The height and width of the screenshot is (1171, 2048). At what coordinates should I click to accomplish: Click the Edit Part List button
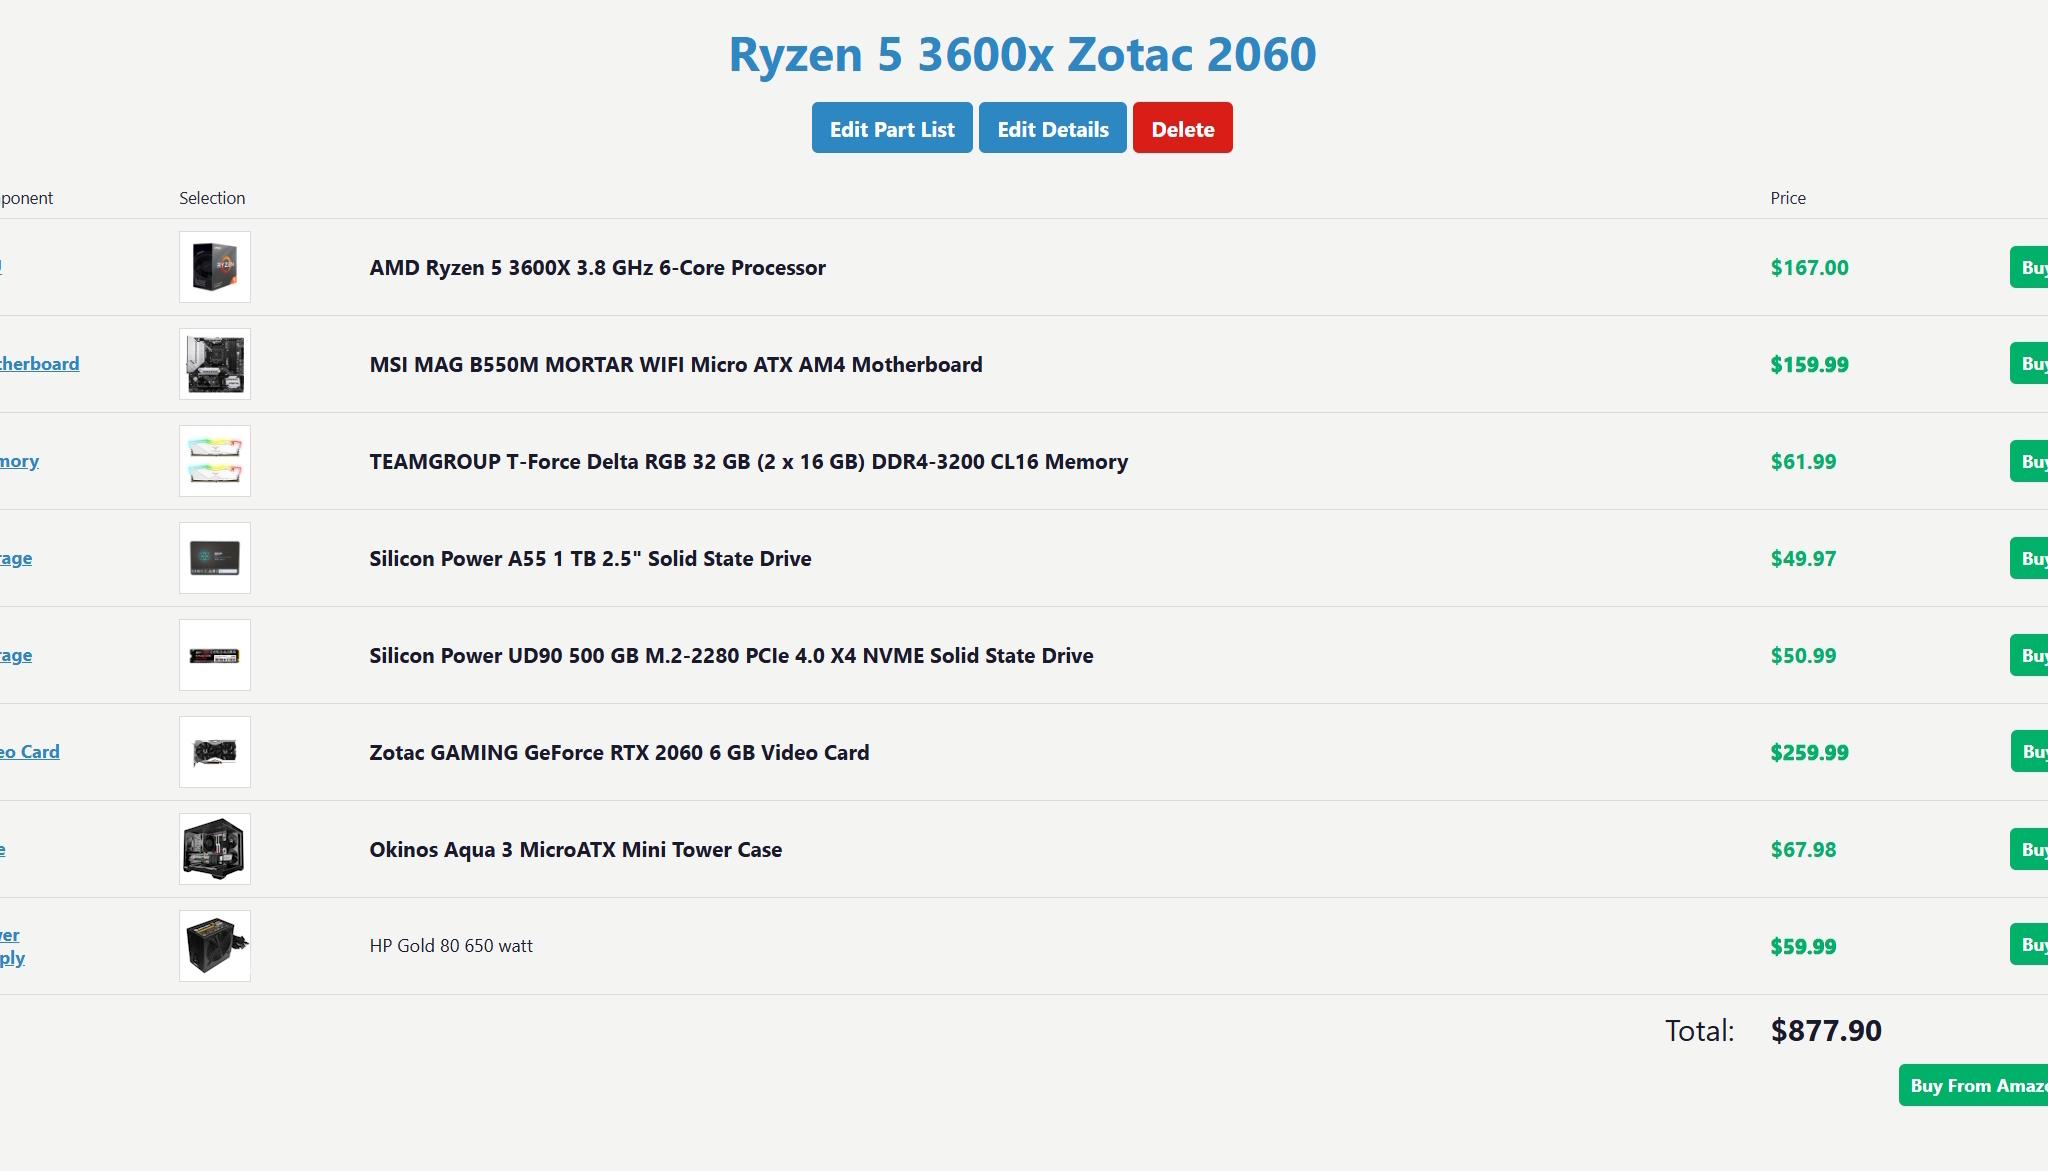892,128
